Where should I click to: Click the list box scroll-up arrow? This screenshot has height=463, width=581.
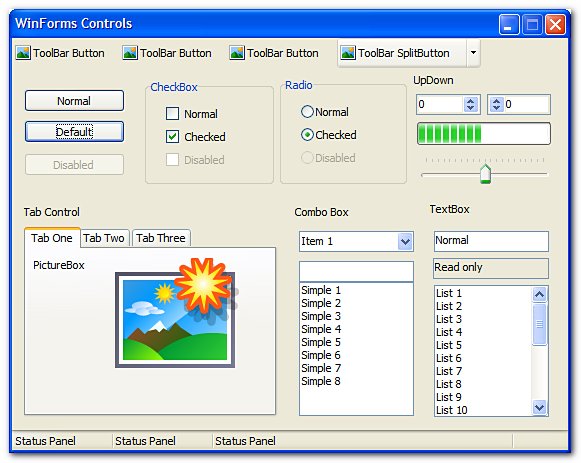click(540, 294)
